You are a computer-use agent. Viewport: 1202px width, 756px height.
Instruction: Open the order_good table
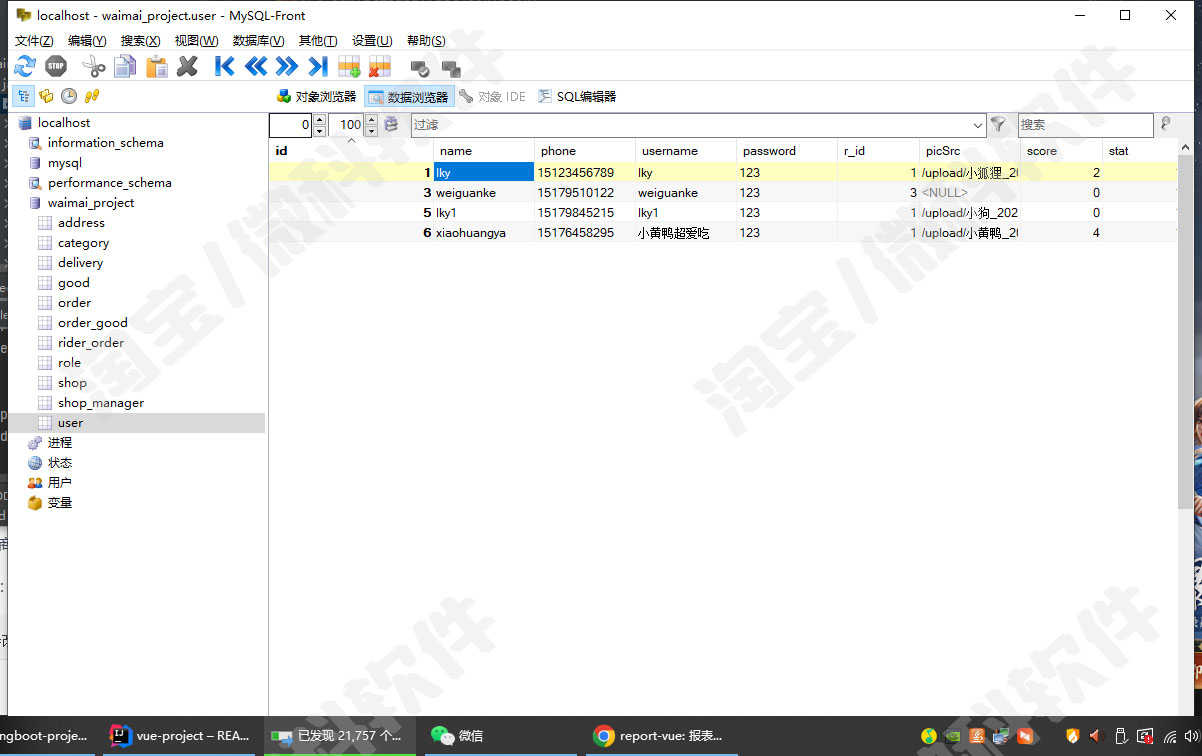point(92,322)
